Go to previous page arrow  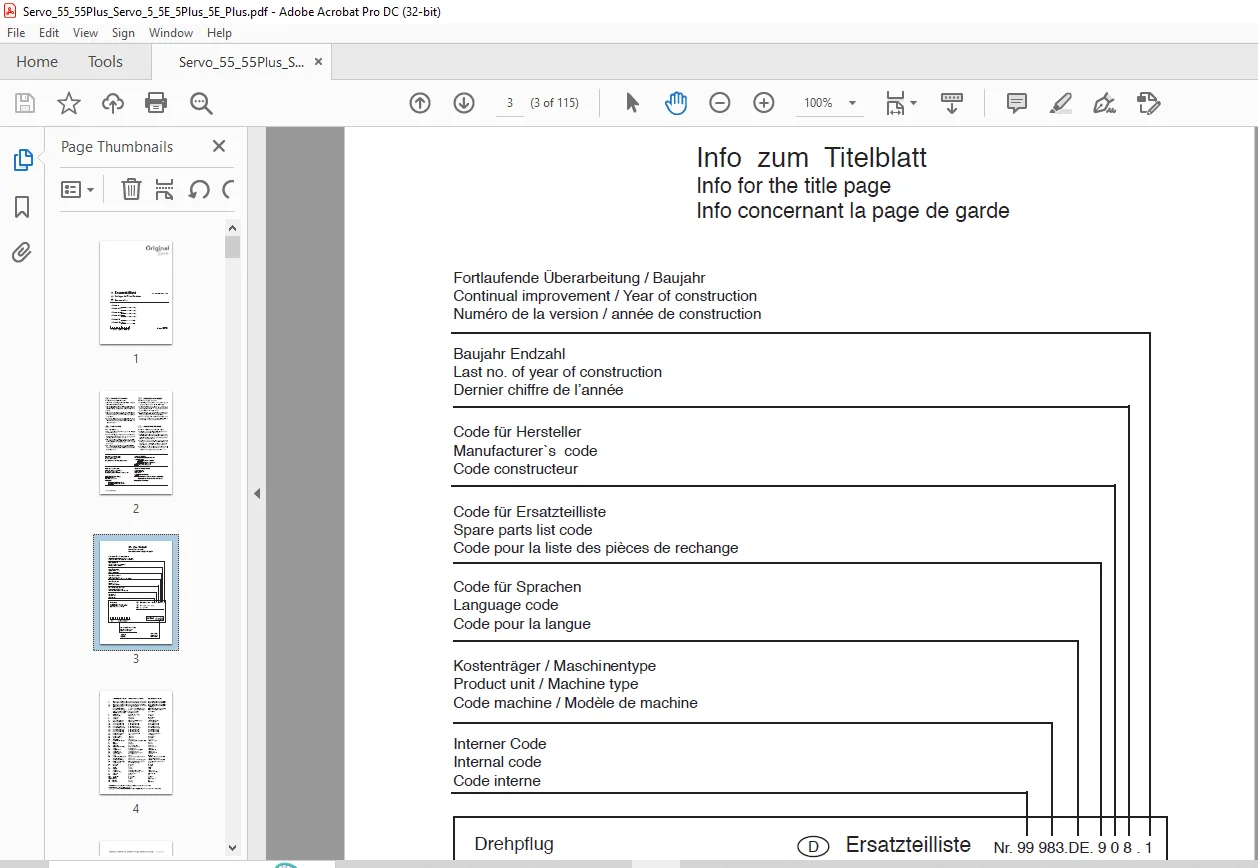[420, 103]
